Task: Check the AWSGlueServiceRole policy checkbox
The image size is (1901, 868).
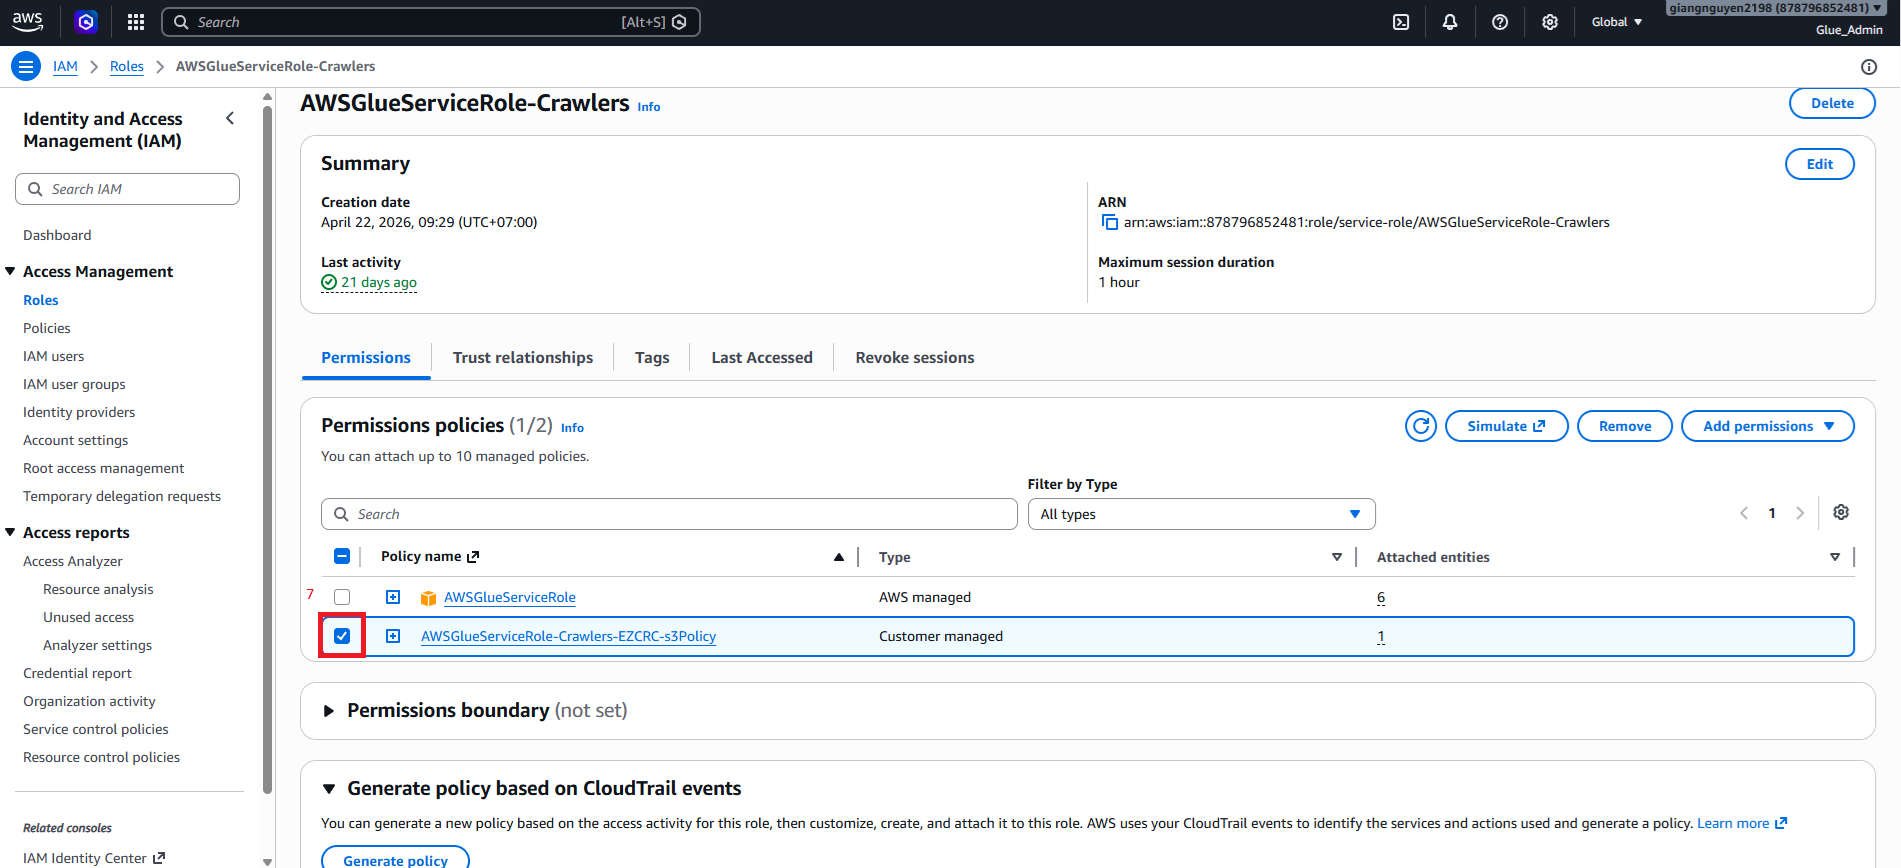Action: (x=342, y=597)
